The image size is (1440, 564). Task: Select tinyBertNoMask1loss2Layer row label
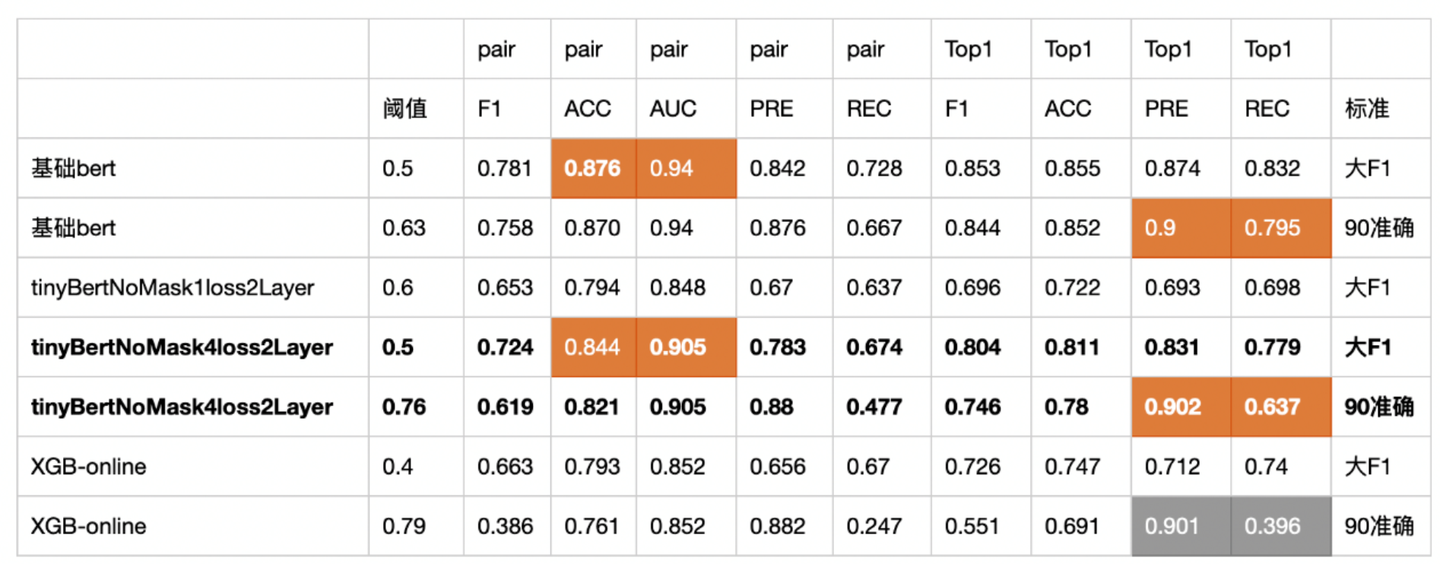point(173,288)
